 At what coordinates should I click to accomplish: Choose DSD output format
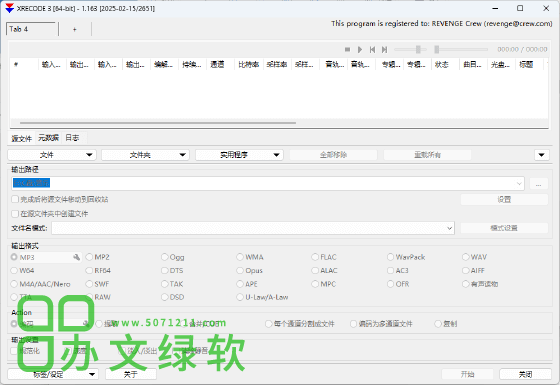point(173,297)
